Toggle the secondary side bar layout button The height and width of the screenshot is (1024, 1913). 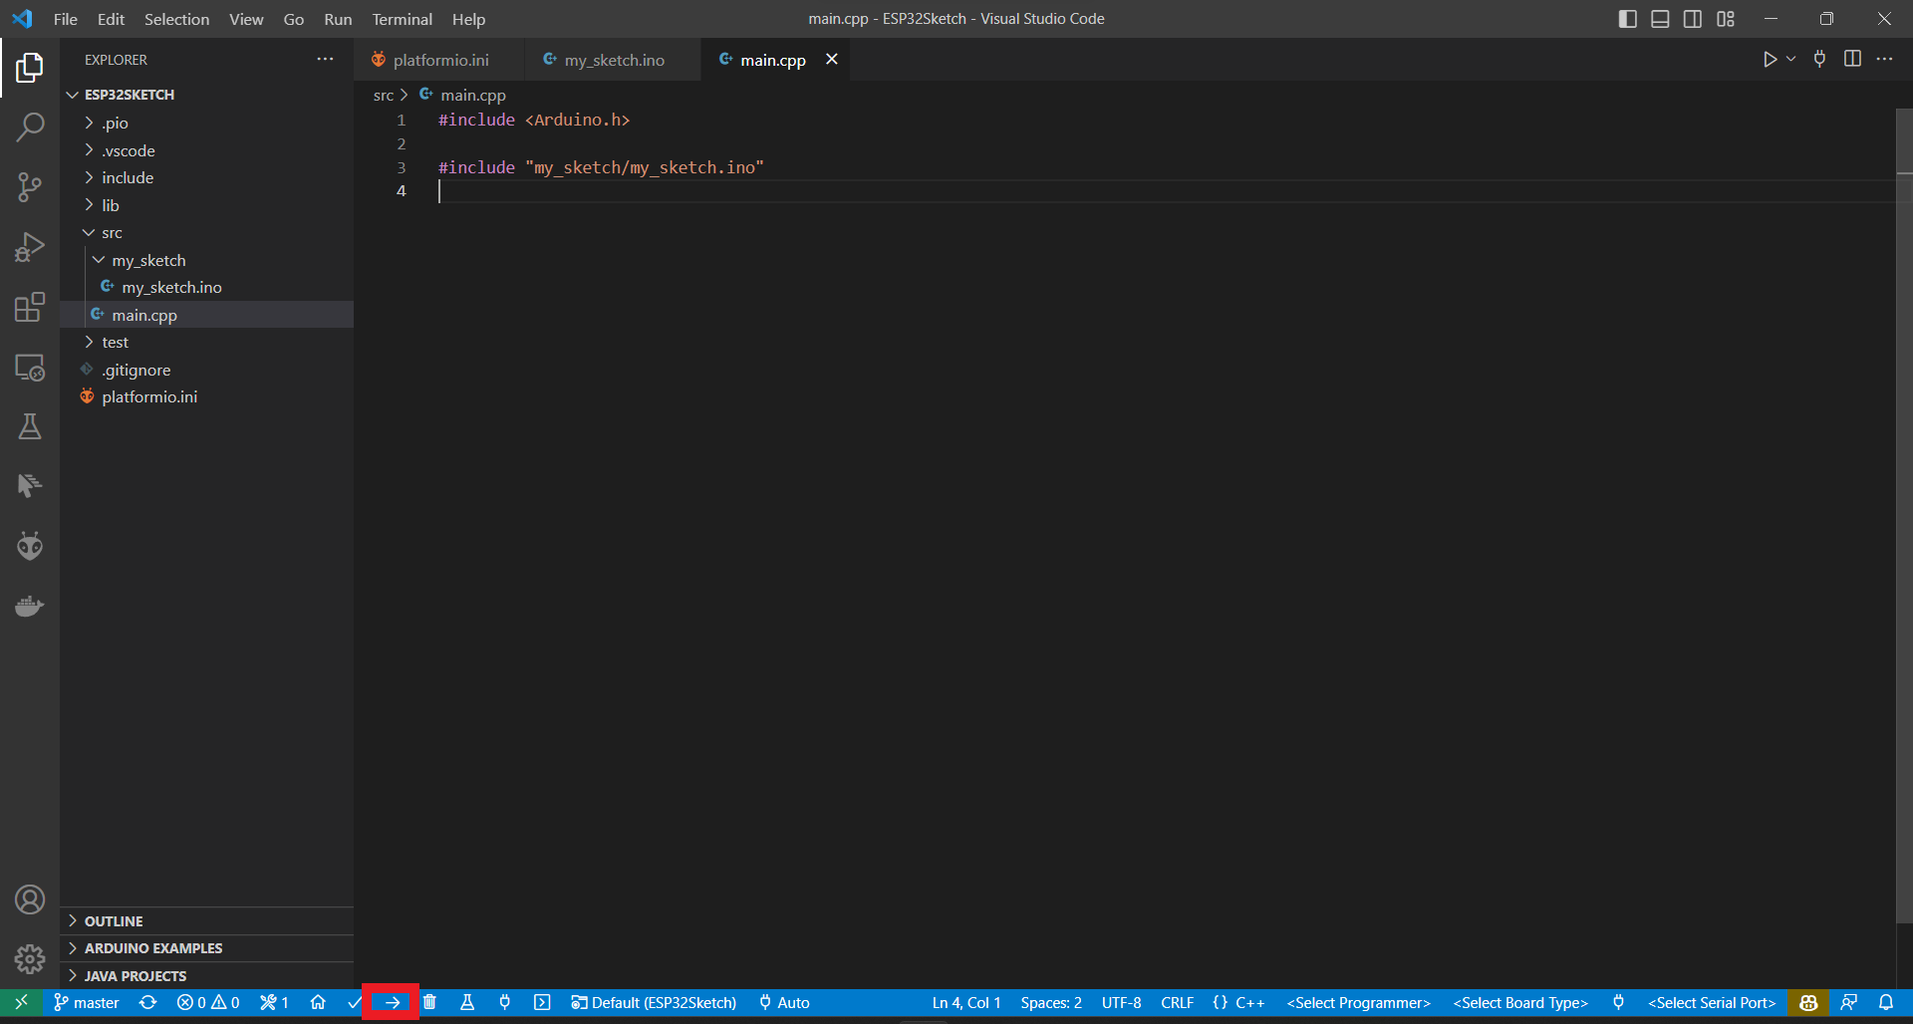tap(1693, 19)
